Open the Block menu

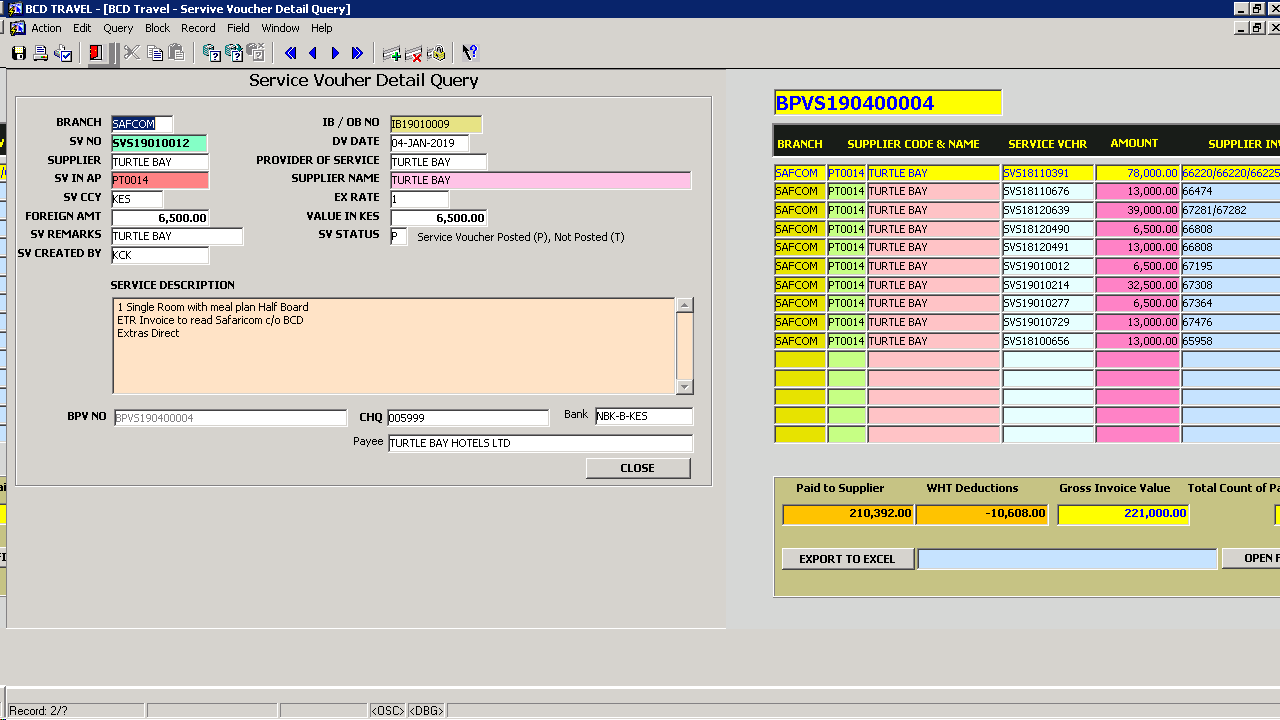click(x=157, y=28)
